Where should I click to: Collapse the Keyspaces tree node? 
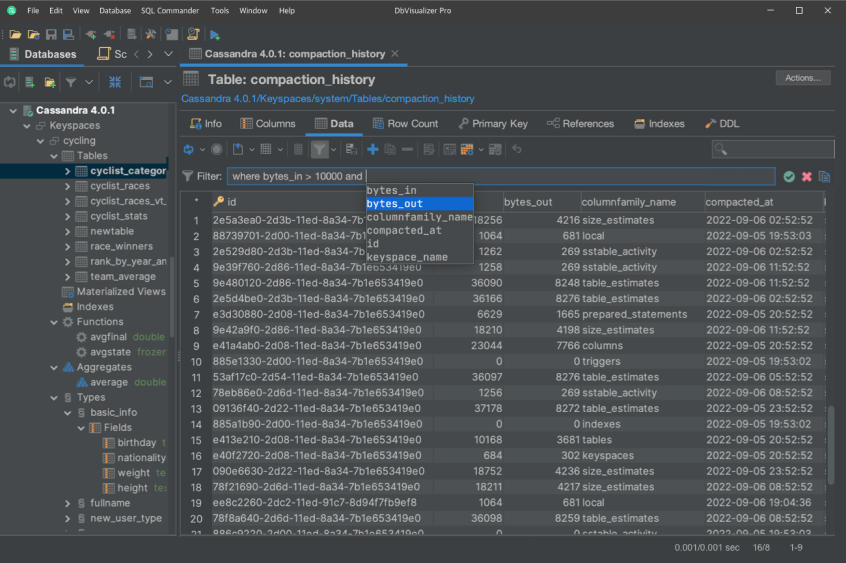[x=26, y=126]
